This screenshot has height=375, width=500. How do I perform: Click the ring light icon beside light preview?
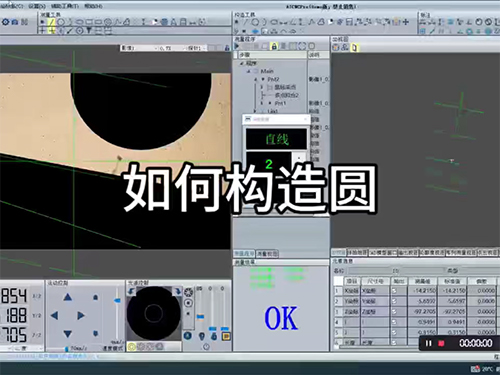point(189,292)
